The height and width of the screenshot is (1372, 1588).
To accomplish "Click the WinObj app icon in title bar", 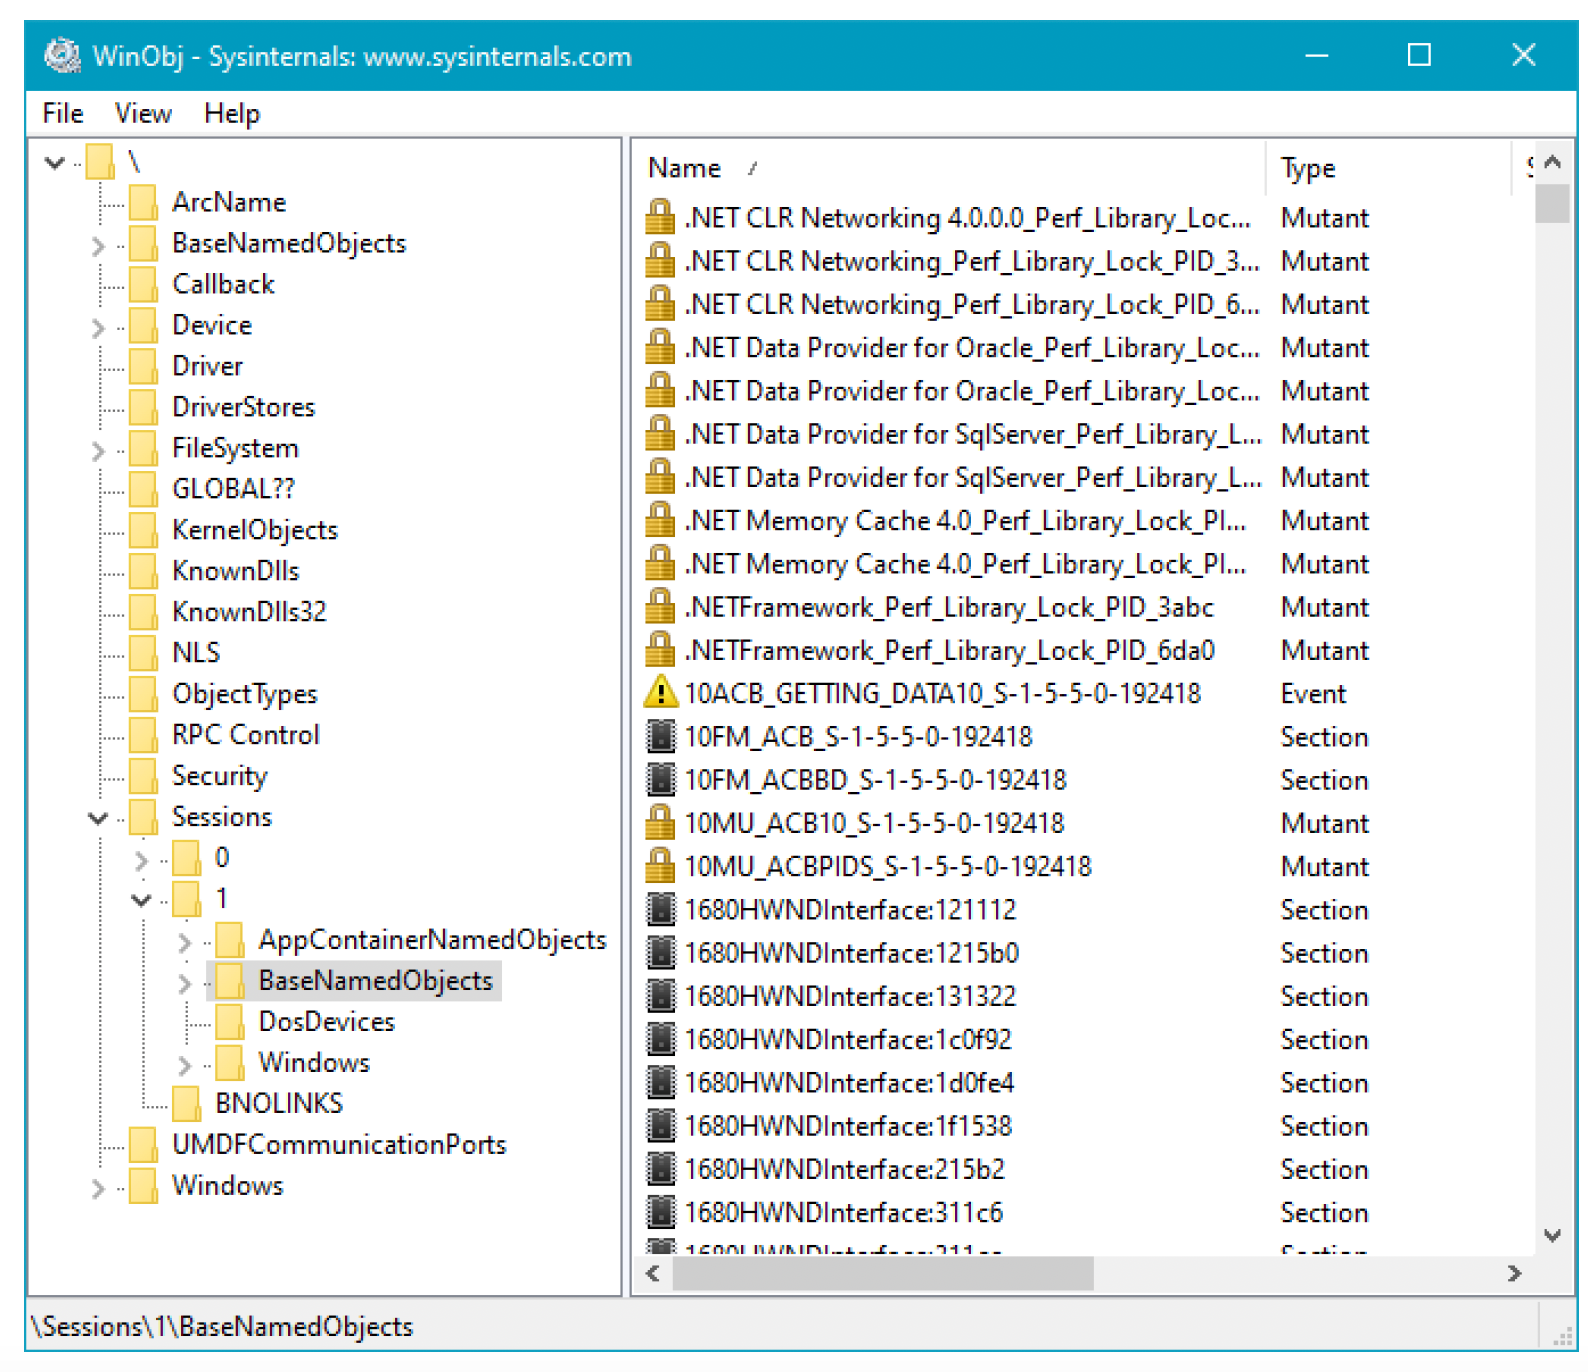I will 62,55.
